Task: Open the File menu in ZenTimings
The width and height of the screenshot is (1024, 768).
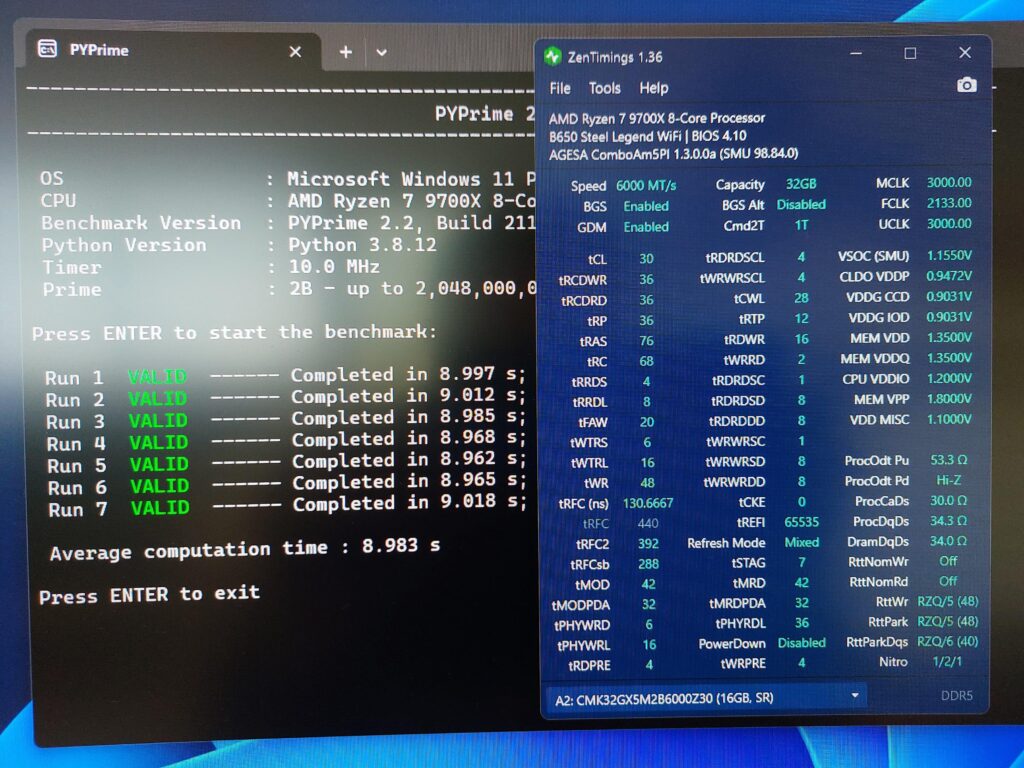Action: click(x=560, y=88)
